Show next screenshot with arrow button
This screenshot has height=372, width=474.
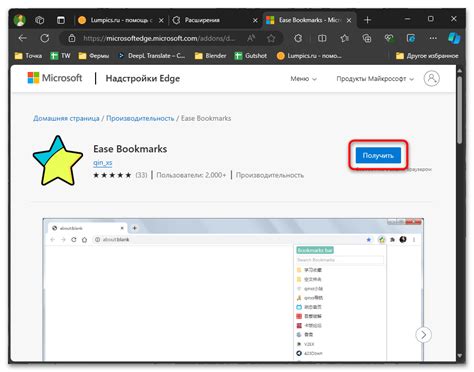[423, 335]
